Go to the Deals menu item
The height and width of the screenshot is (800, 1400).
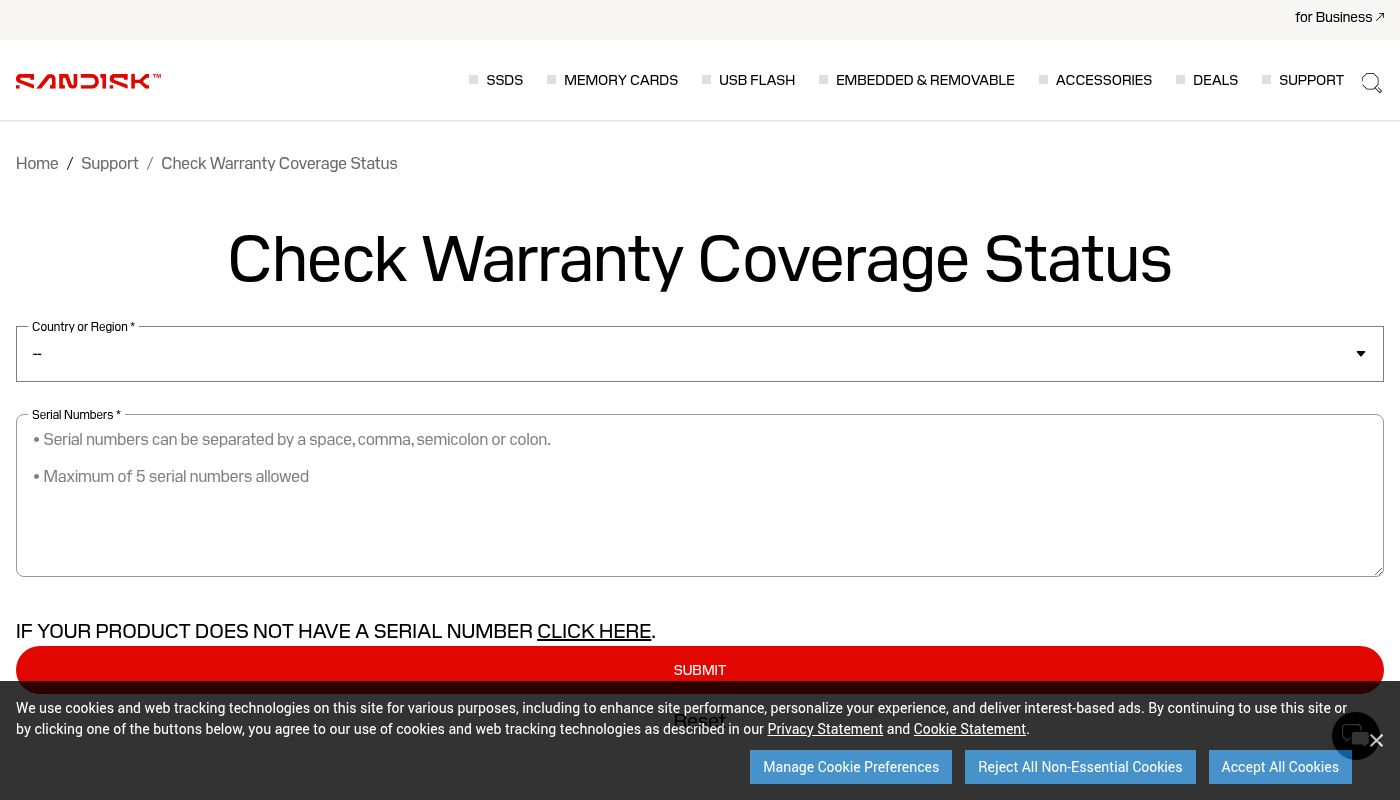(1215, 80)
